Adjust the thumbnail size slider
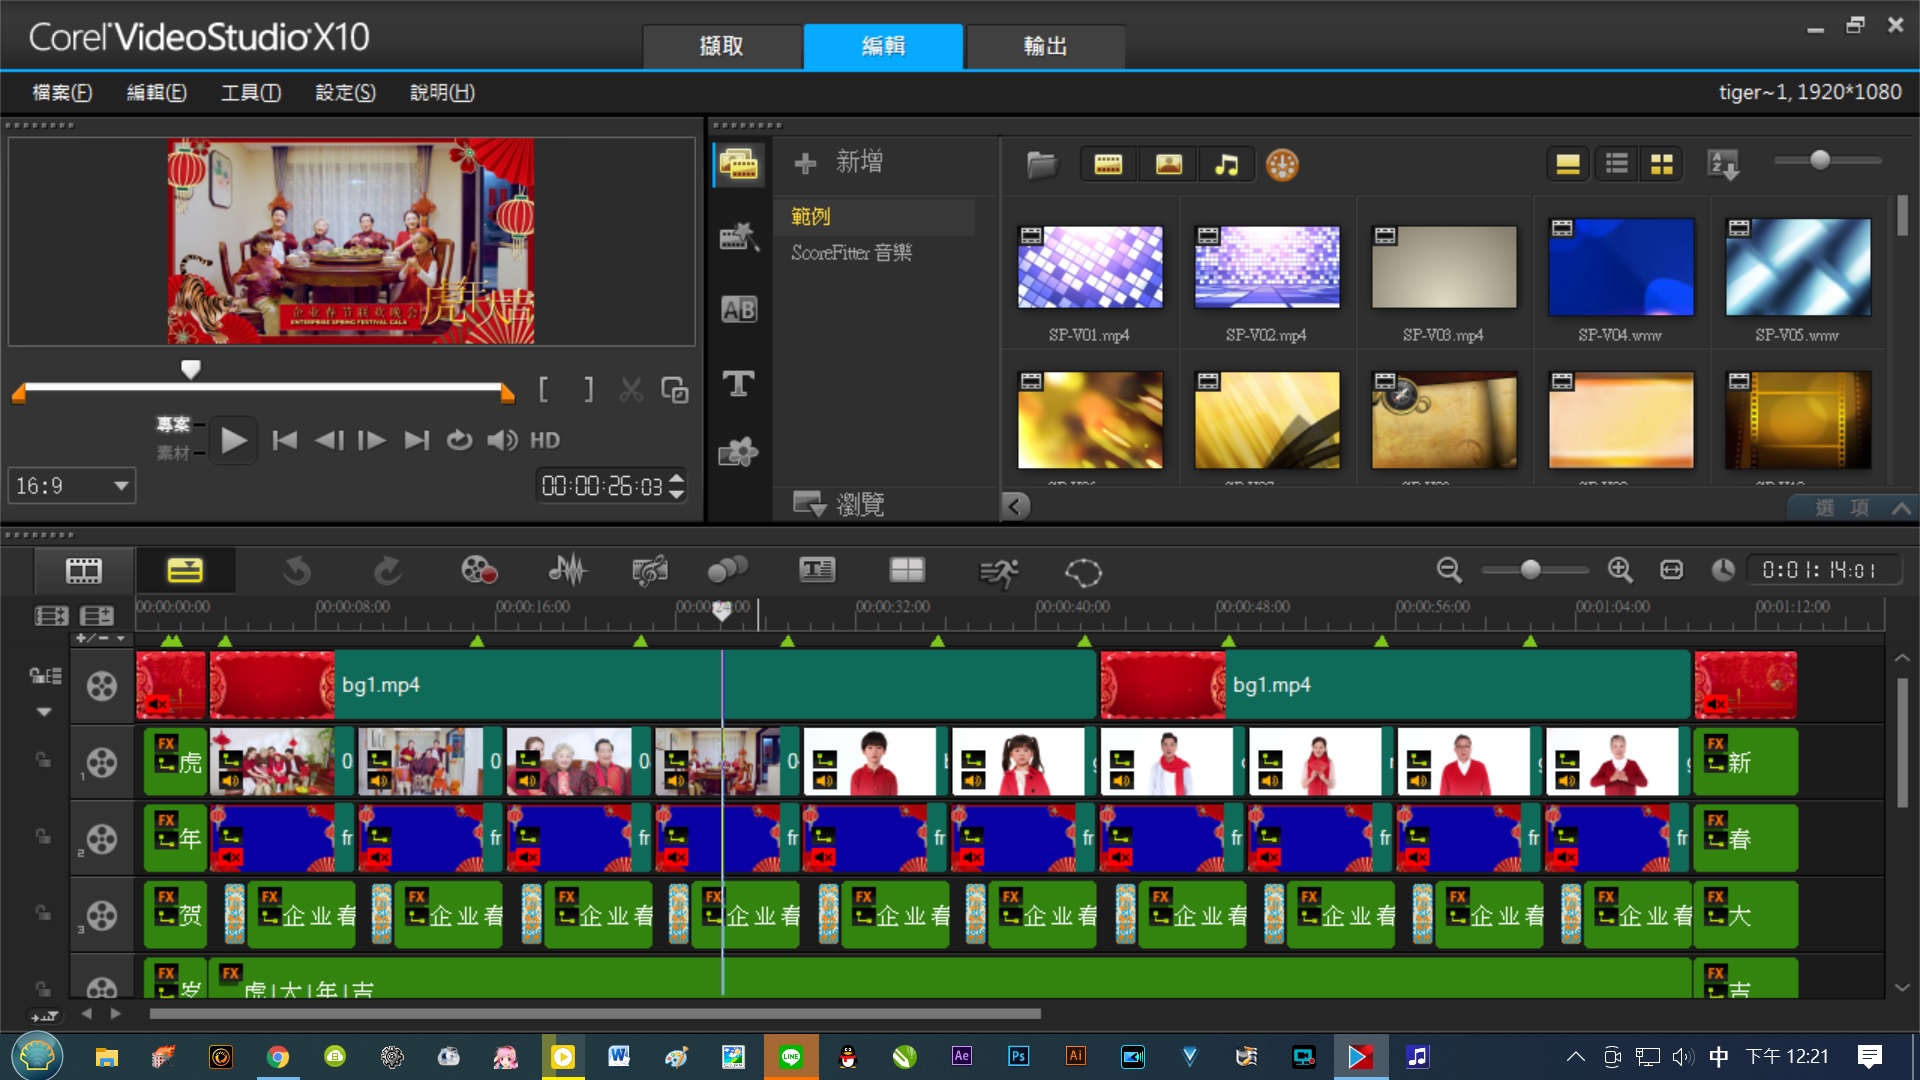The height and width of the screenshot is (1080, 1920). [1820, 160]
